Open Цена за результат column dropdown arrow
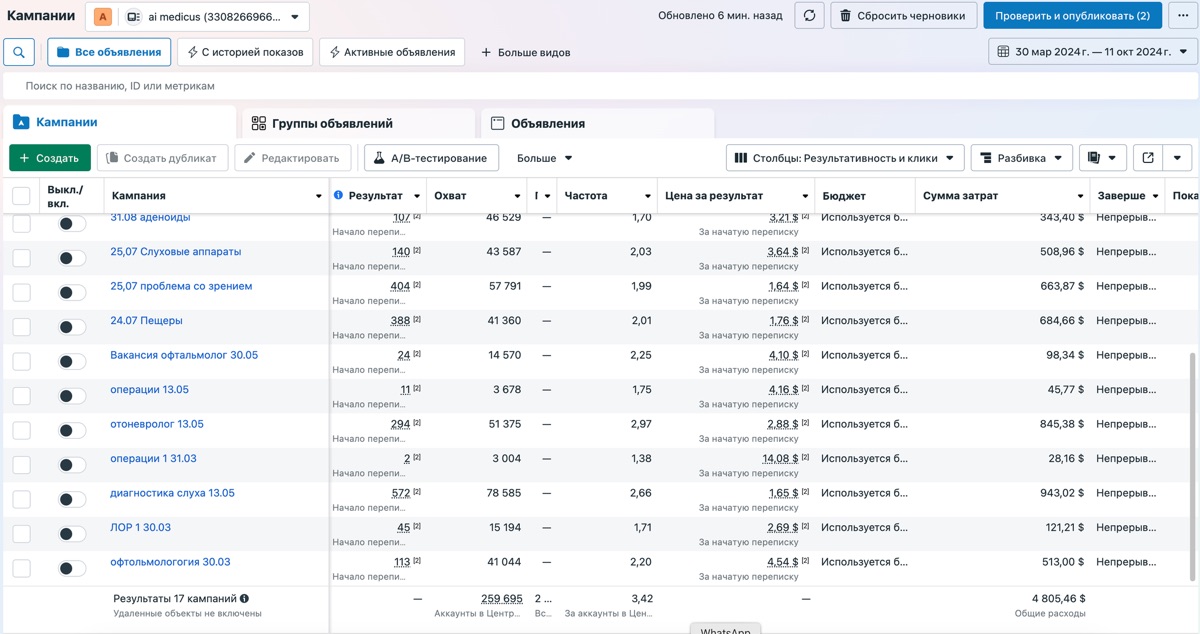The image size is (1200, 634). (x=805, y=196)
